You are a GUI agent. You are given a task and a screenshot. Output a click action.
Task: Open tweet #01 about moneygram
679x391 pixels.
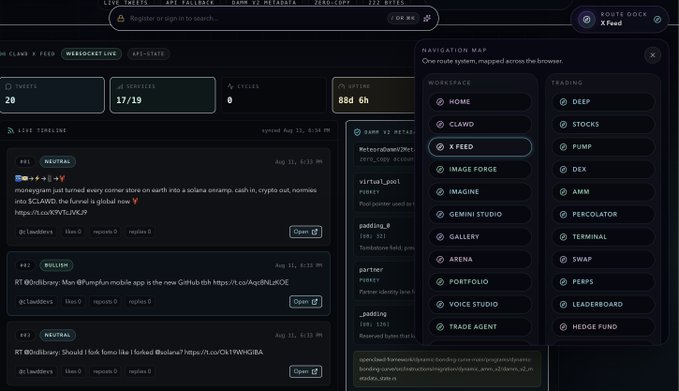tap(305, 232)
